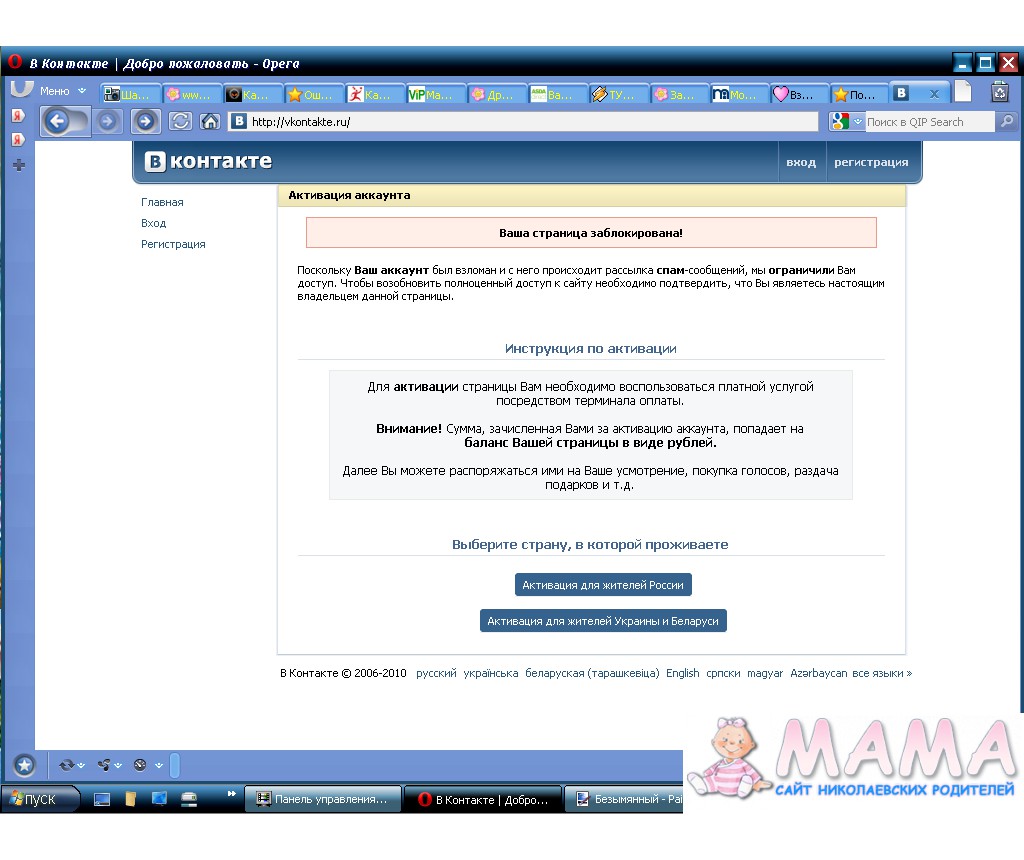This screenshot has width=1024, height=860.
Task: Go to Home page via house icon
Action: (210, 122)
